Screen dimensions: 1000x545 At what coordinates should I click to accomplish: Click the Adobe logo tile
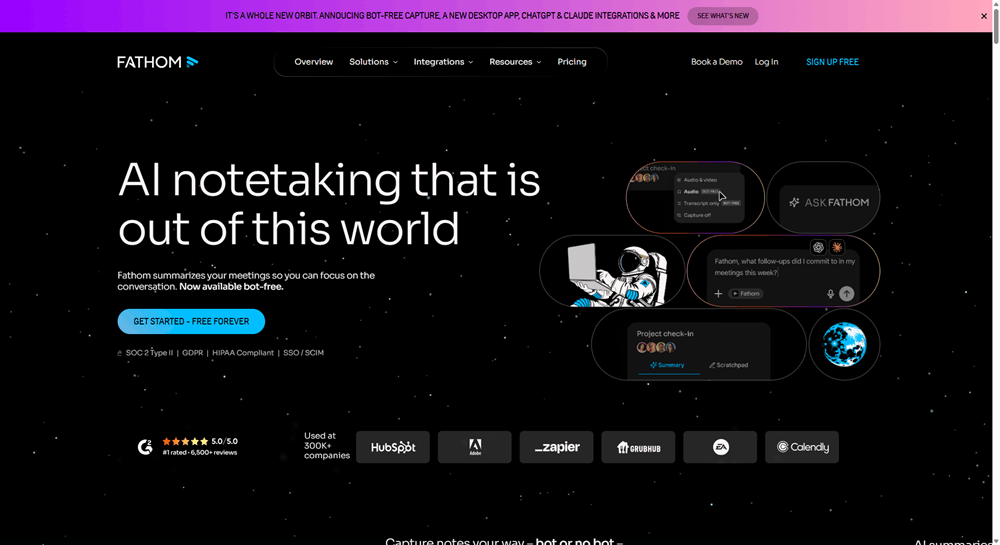[474, 447]
